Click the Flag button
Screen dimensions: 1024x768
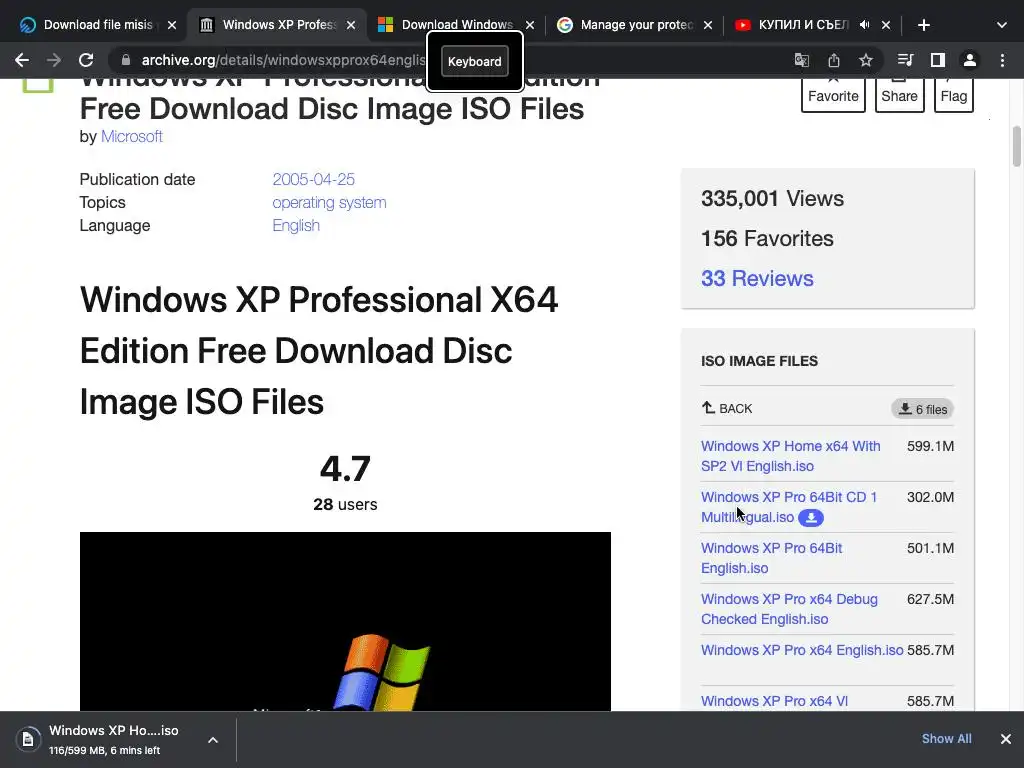[x=953, y=95]
